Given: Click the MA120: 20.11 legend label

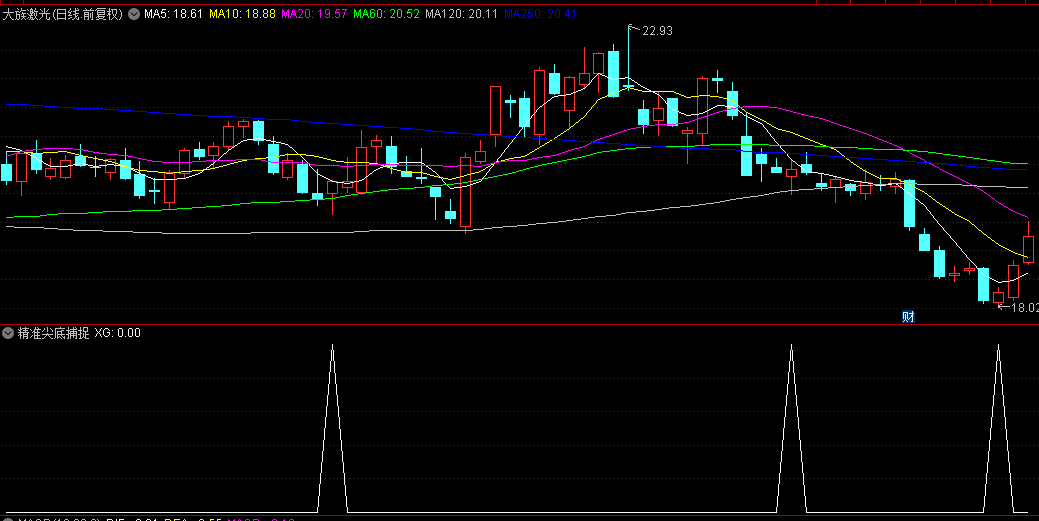Looking at the screenshot, I should click(x=461, y=14).
